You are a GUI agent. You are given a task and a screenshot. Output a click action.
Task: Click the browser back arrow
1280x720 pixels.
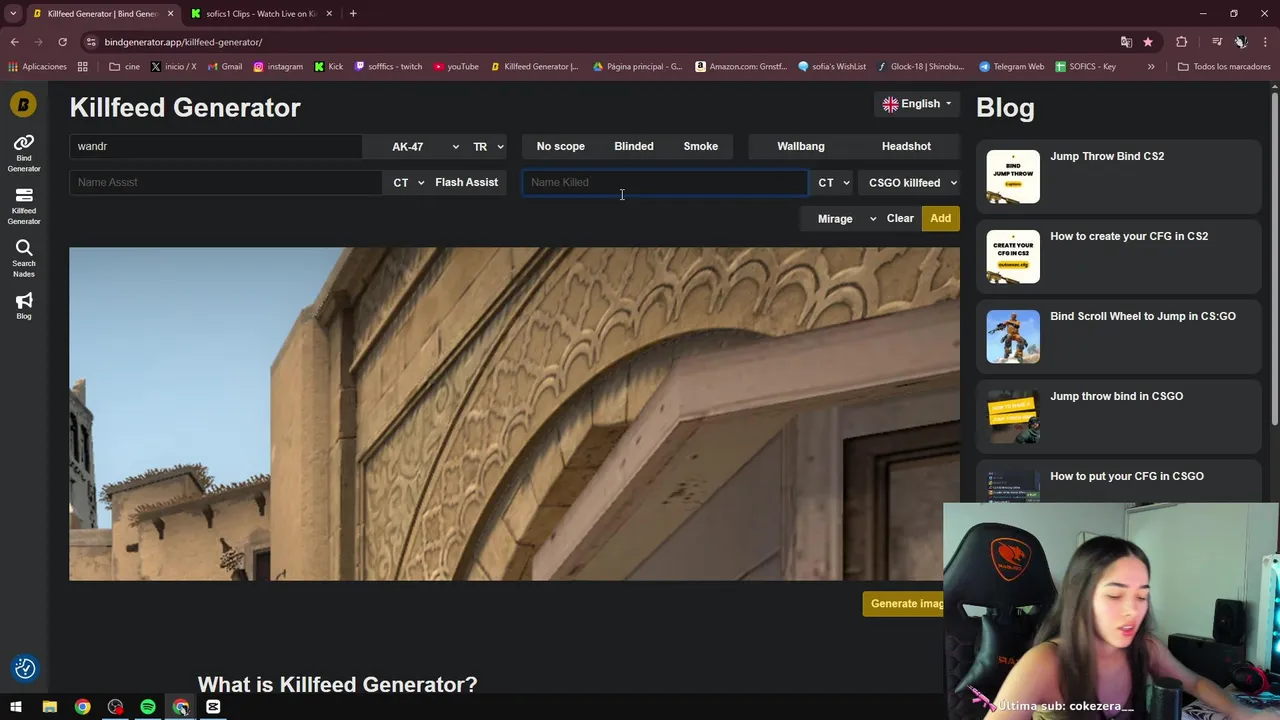point(15,42)
